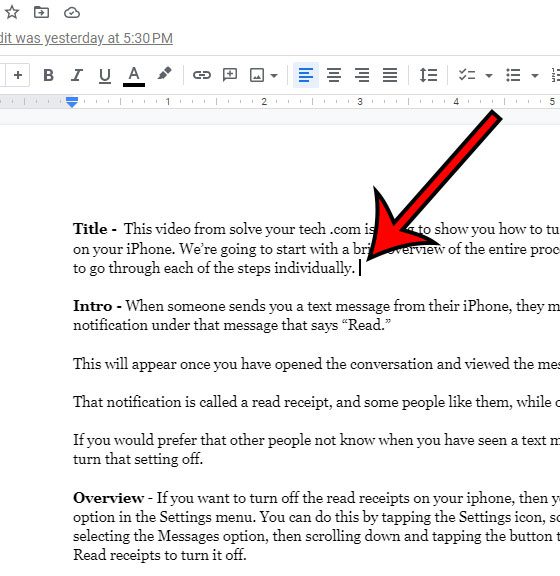Click the line starting "on your iPhone. We're going"
Viewport: 560px width, 576px height.
pyautogui.click(x=316, y=249)
